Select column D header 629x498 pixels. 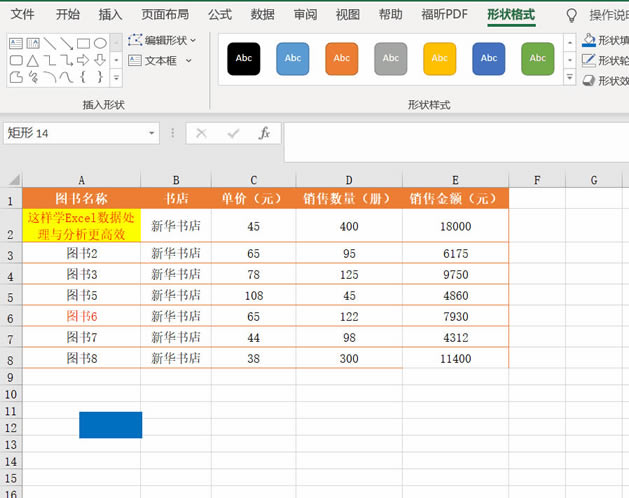[349, 180]
